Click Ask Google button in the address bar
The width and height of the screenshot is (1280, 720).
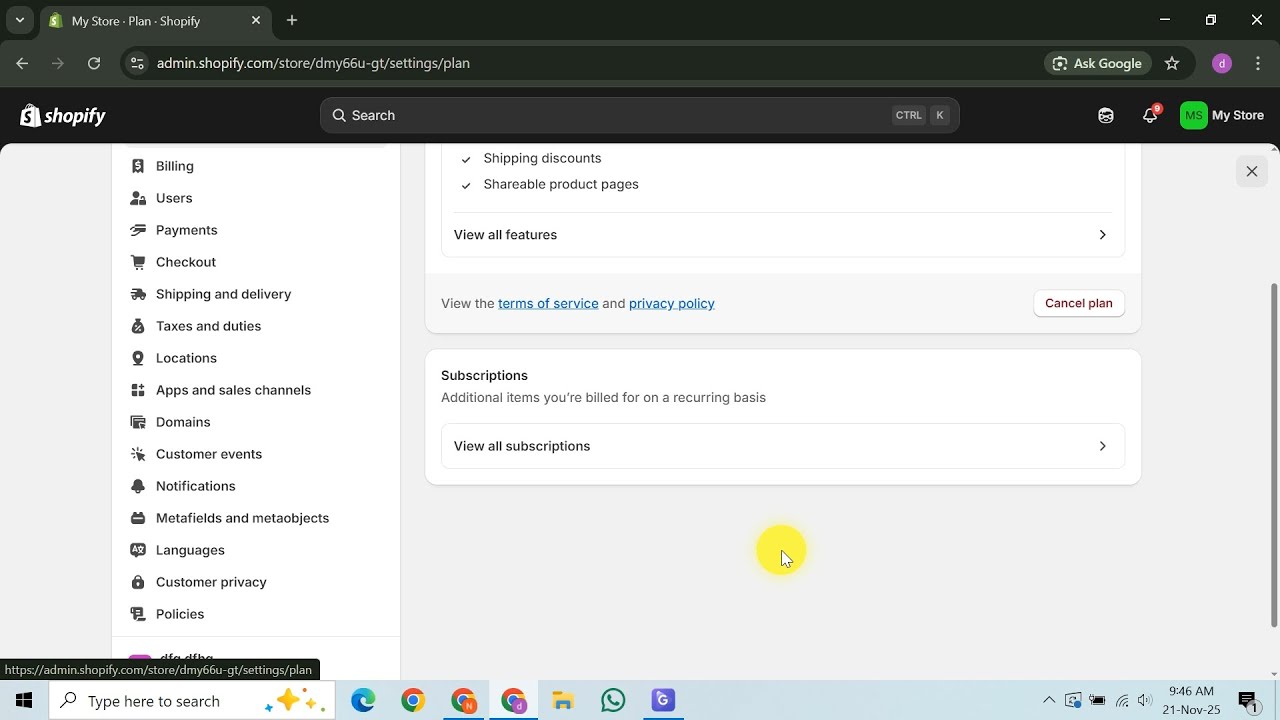coord(1097,63)
